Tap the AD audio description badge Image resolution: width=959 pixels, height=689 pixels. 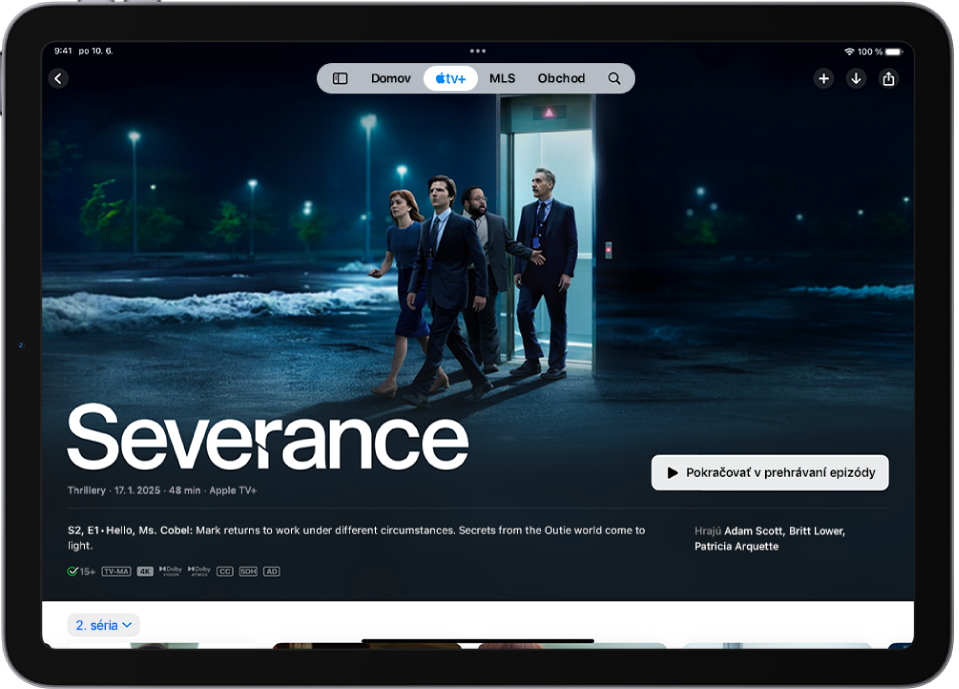[x=271, y=571]
